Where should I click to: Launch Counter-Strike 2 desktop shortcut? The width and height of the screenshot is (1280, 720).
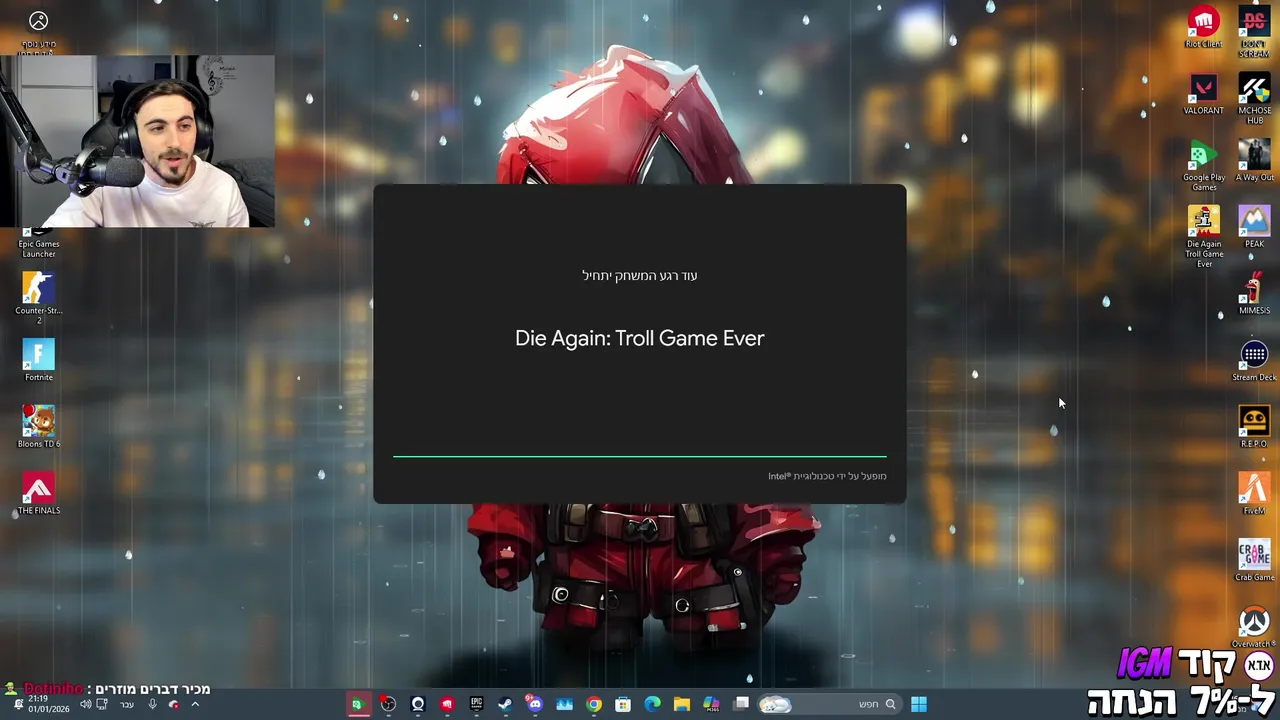(39, 297)
